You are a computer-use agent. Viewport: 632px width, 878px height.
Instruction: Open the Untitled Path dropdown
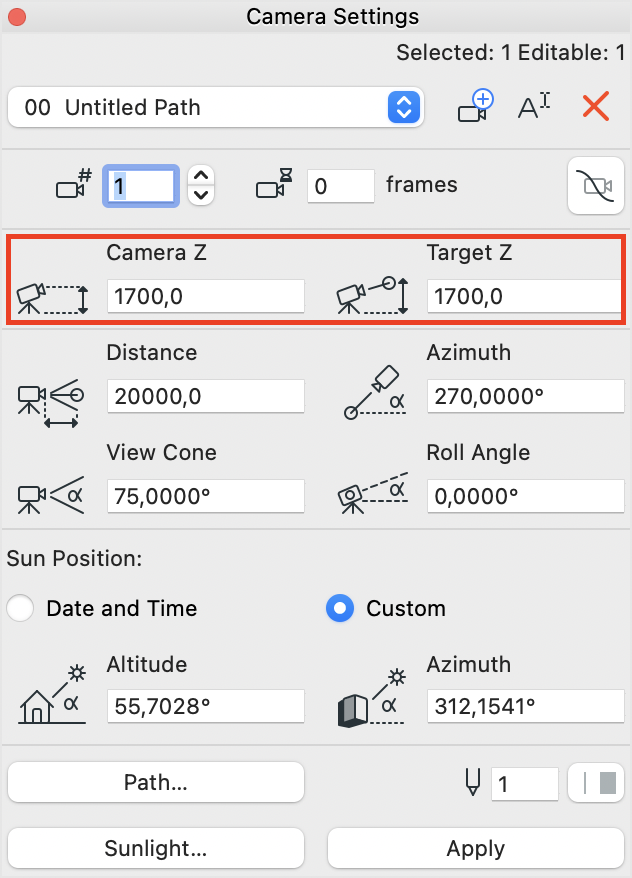point(216,107)
